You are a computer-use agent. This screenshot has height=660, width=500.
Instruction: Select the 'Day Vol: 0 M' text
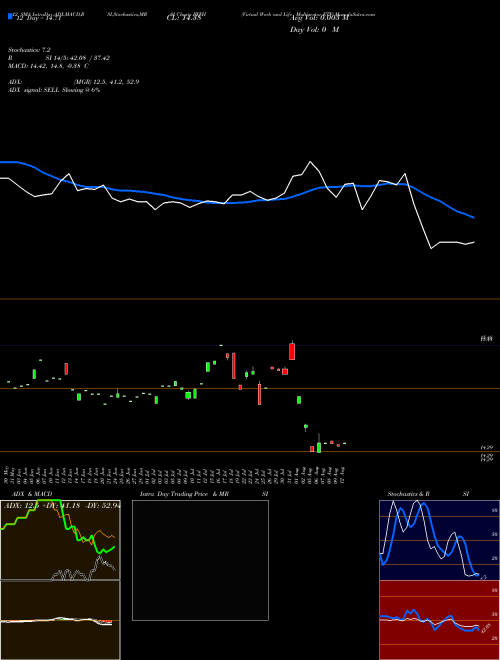point(314,30)
